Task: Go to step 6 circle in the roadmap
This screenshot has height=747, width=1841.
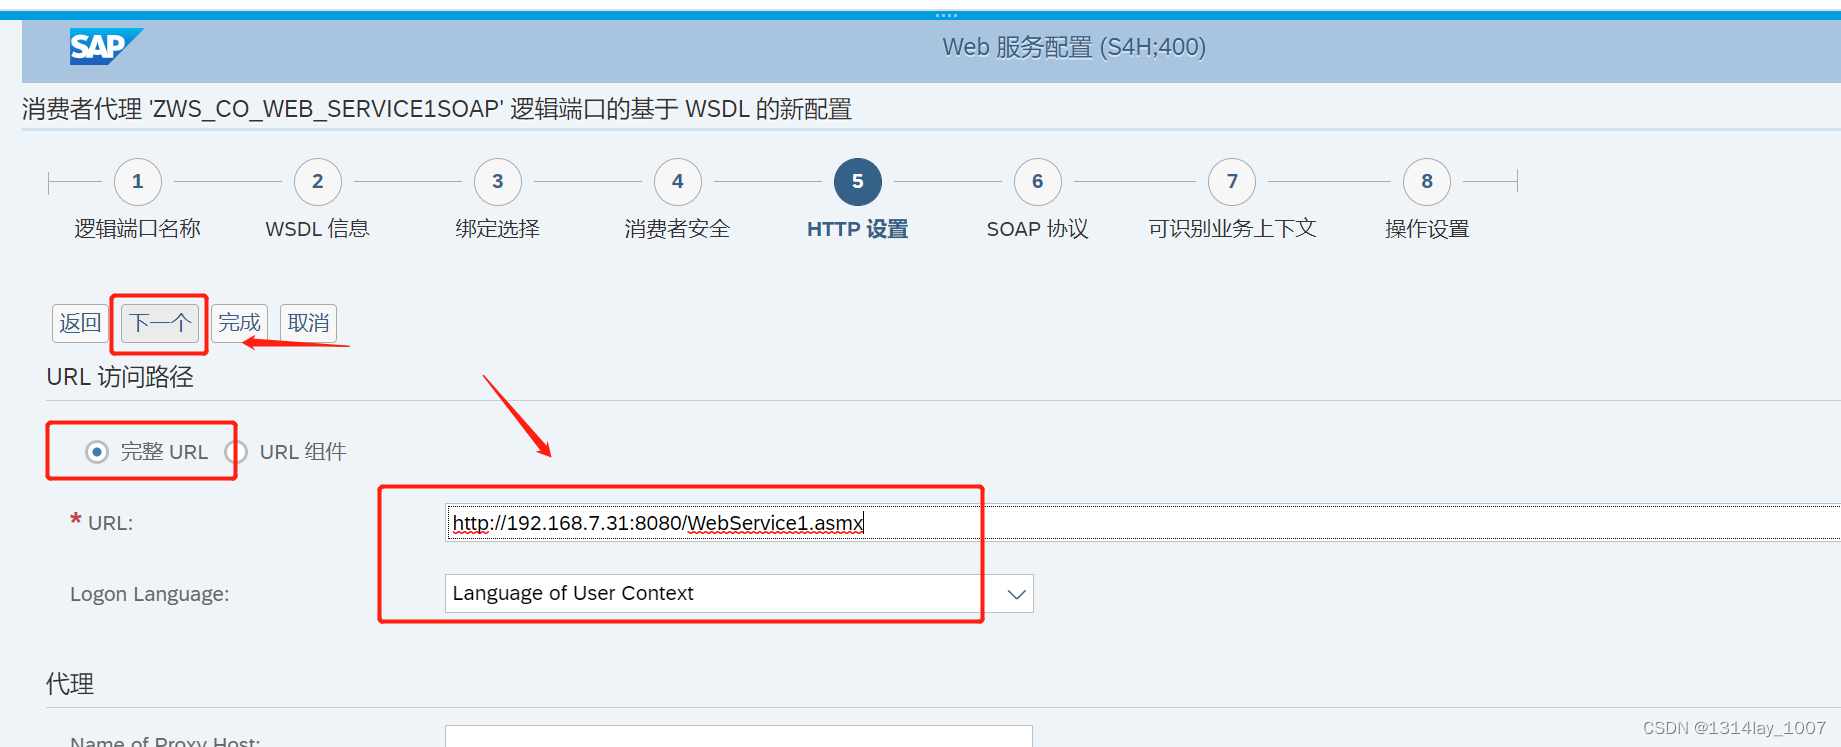Action: [1038, 182]
